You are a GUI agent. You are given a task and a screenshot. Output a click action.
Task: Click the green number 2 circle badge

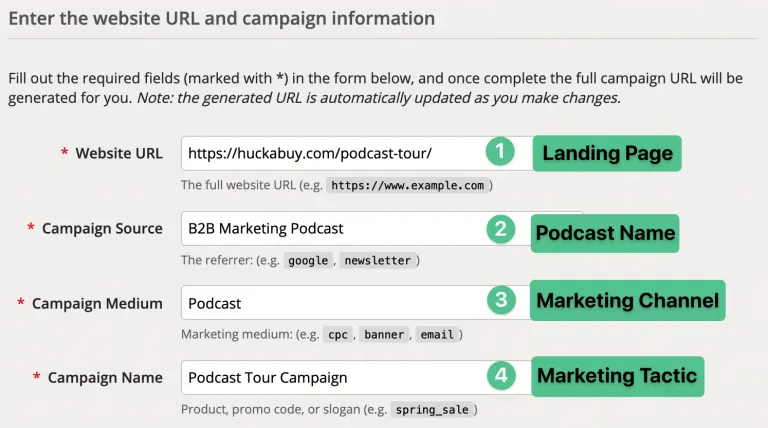(501, 229)
